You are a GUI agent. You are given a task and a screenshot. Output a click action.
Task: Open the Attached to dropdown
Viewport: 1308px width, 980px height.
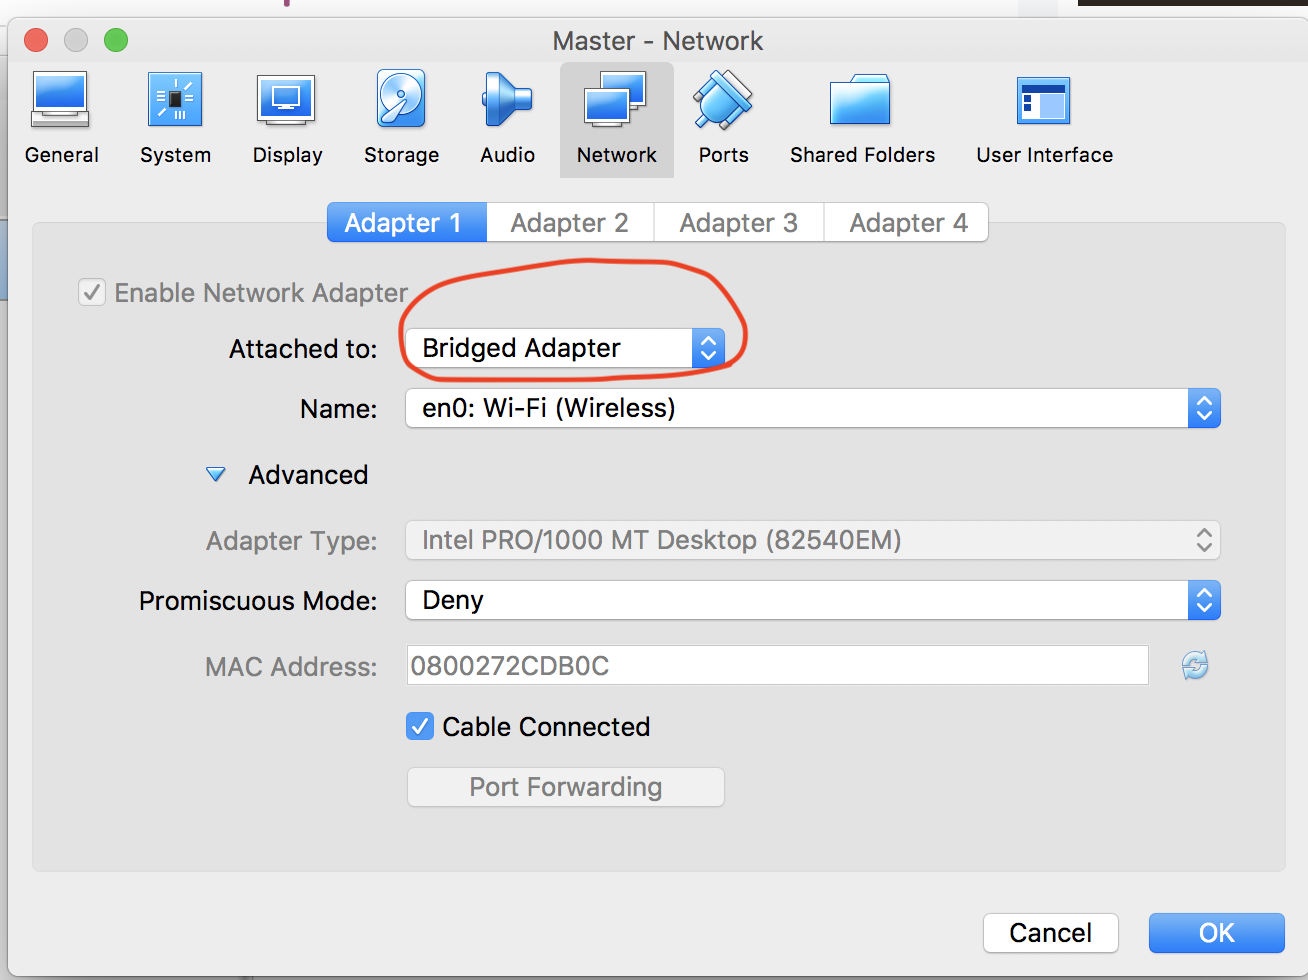708,348
